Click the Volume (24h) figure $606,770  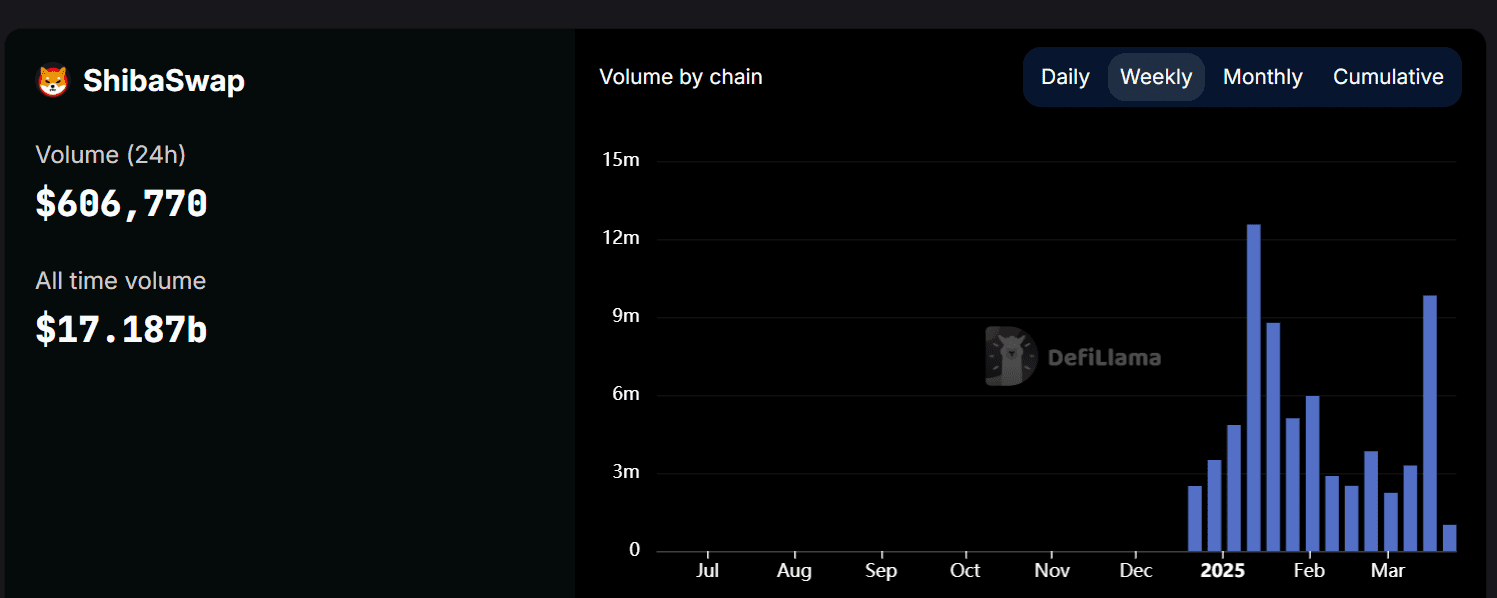point(121,203)
